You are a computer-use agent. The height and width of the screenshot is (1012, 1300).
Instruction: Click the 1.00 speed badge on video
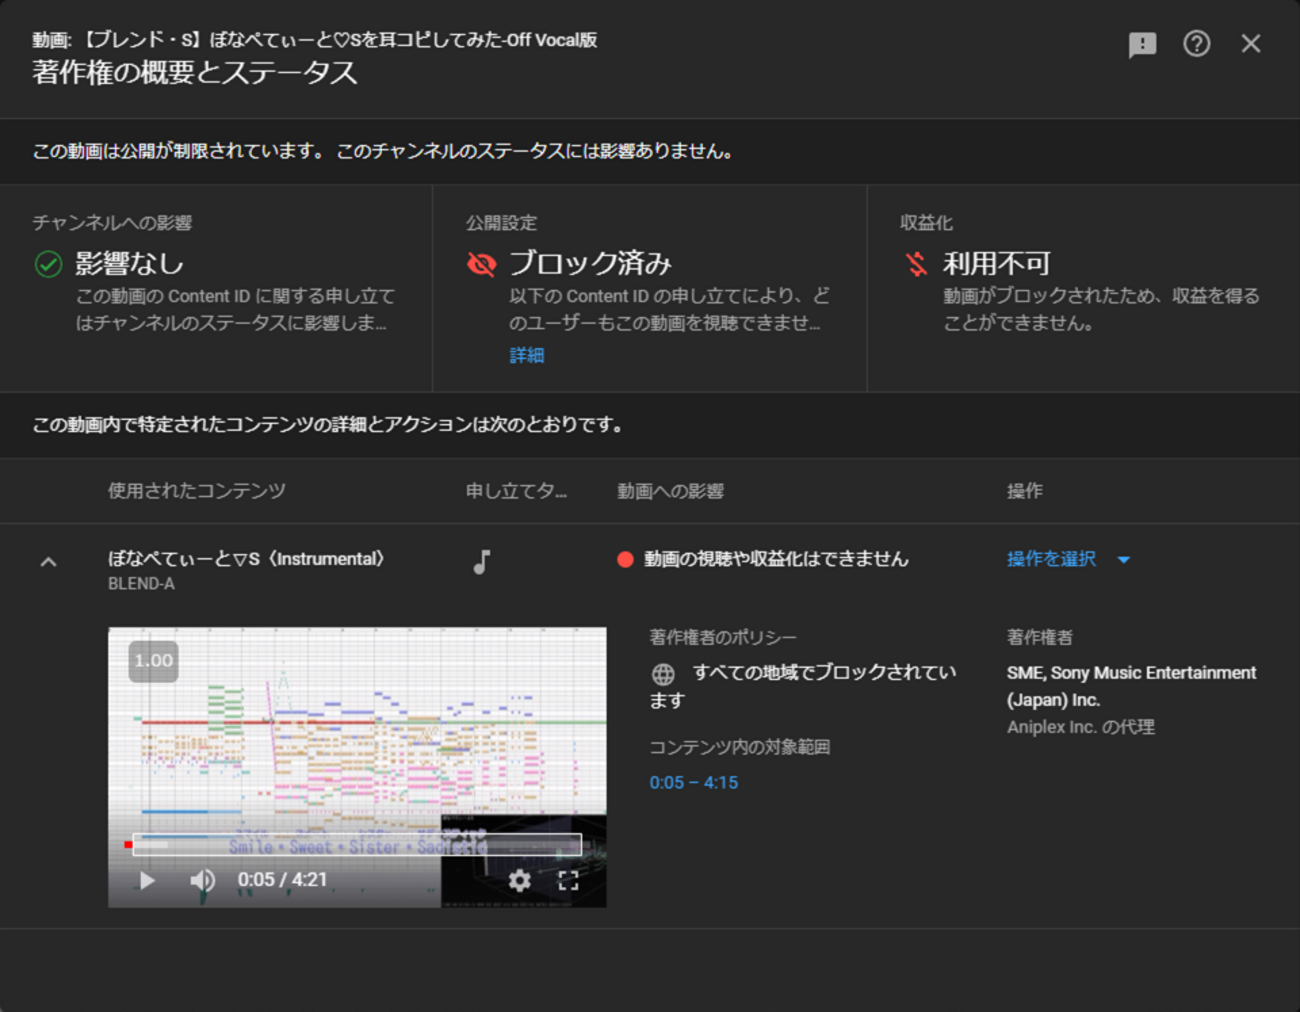(153, 660)
